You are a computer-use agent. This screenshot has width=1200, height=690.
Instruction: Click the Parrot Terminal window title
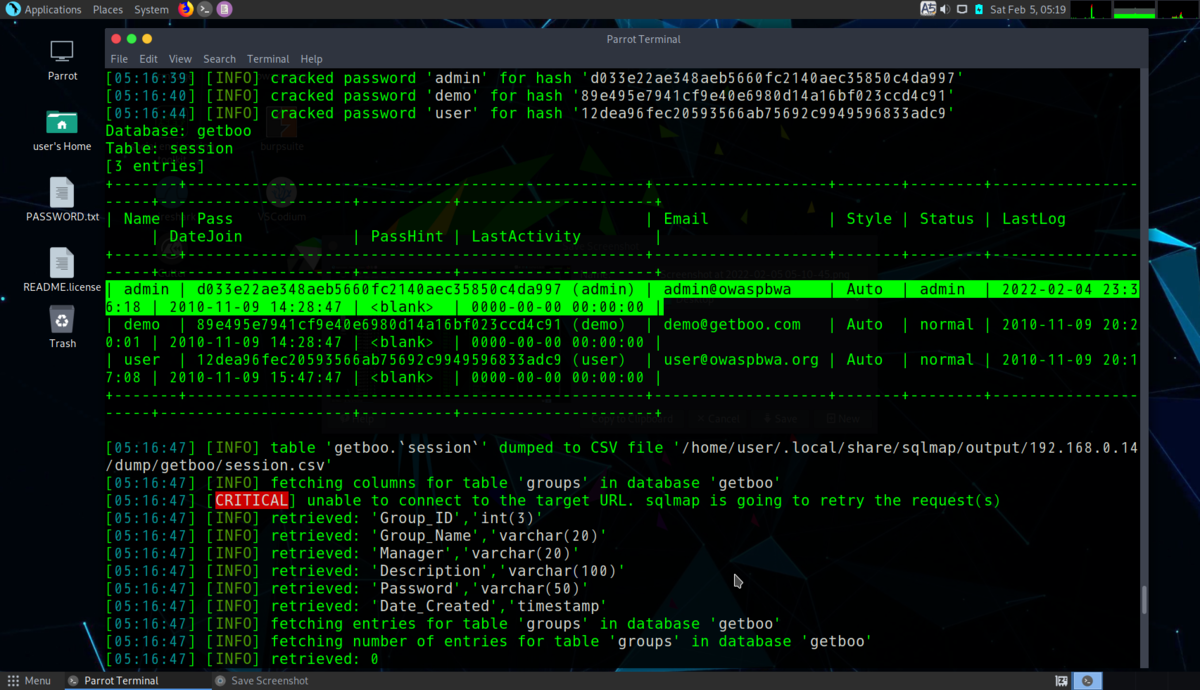point(643,39)
